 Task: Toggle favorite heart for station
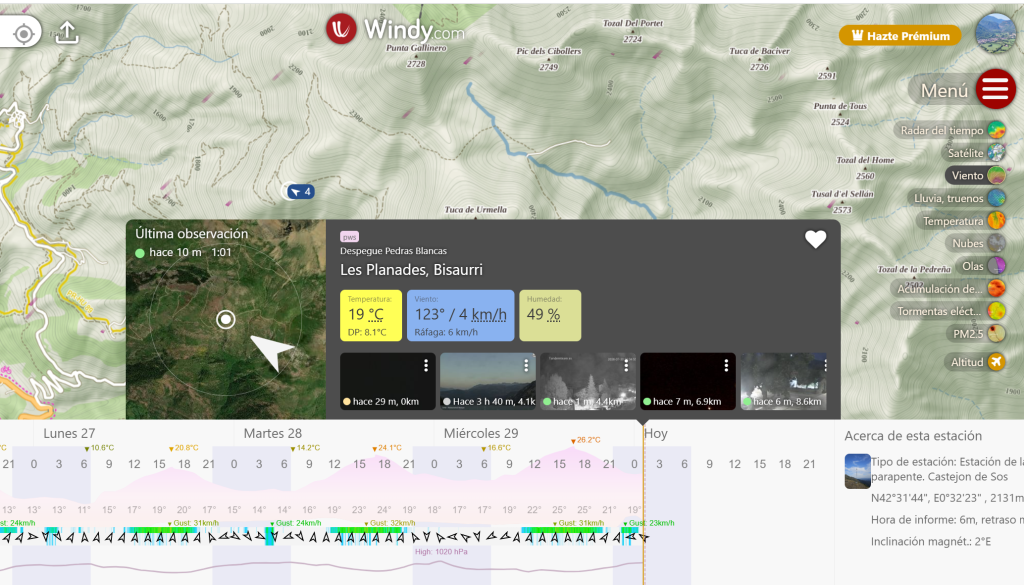[815, 240]
